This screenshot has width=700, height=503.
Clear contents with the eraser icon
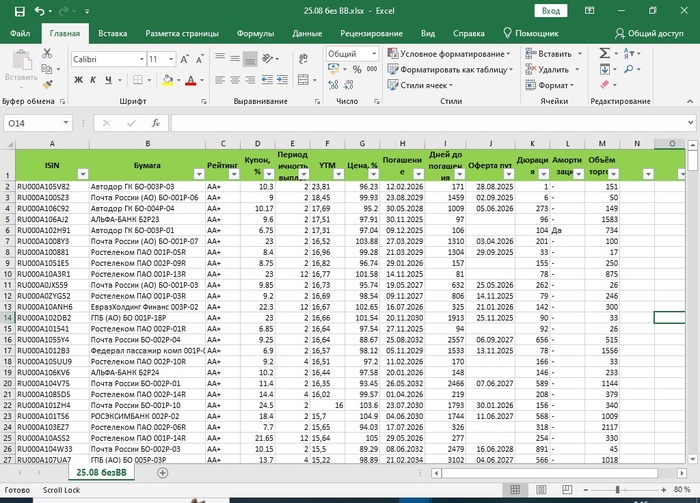(604, 84)
